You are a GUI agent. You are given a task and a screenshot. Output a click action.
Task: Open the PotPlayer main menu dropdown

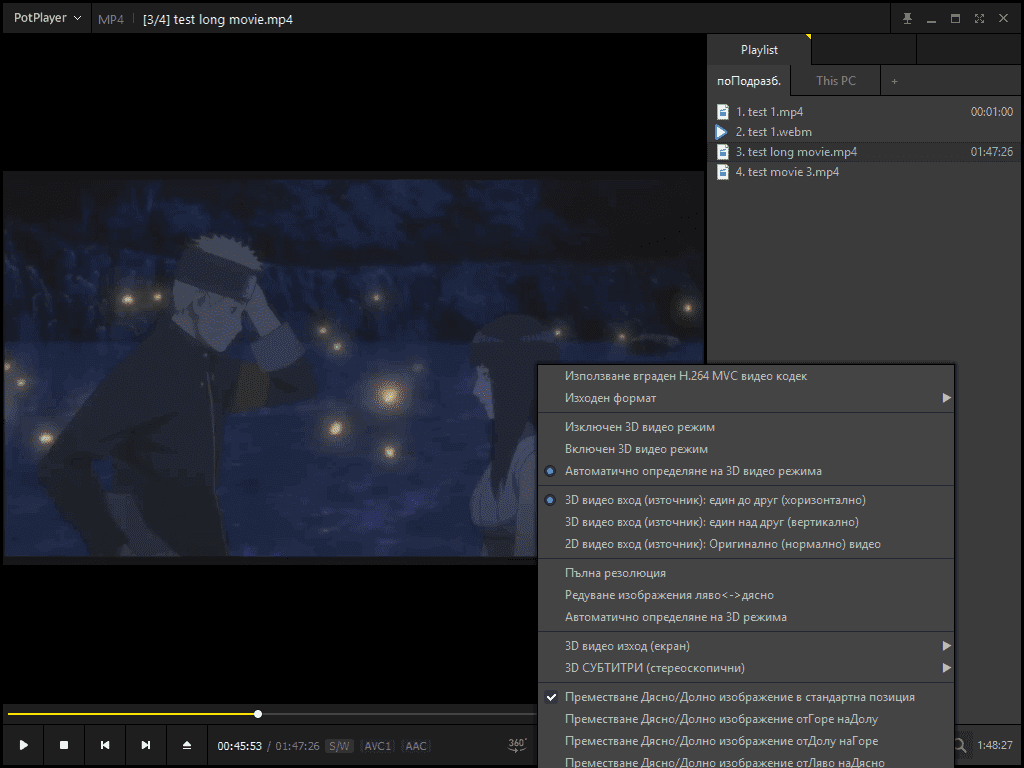click(x=47, y=18)
